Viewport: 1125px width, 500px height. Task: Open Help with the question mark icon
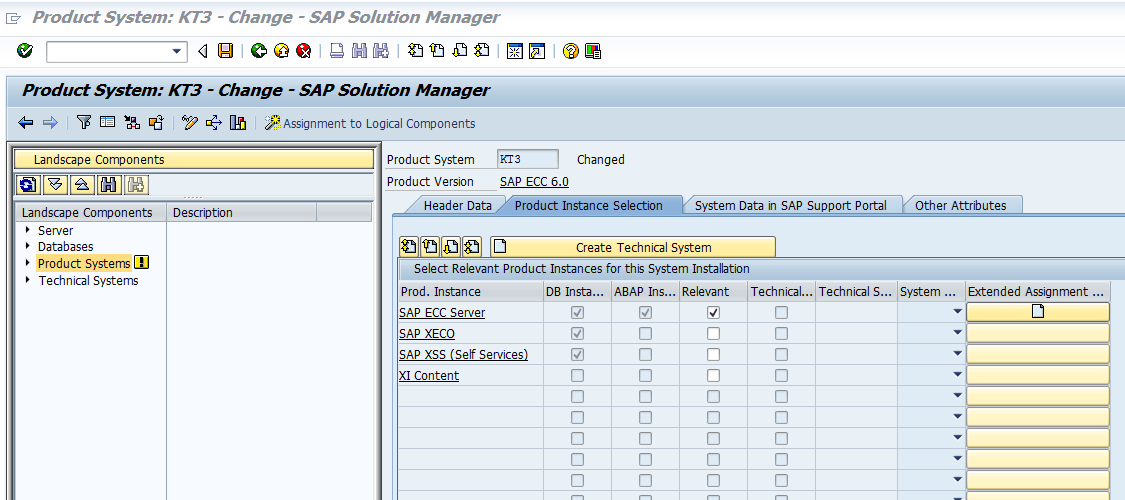(x=571, y=51)
